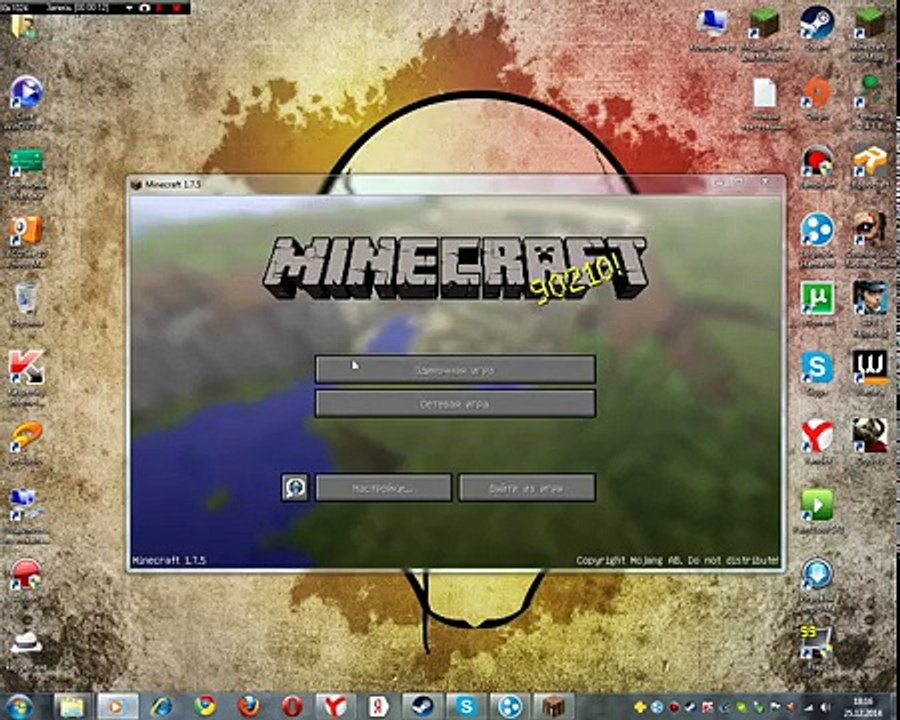Open the white hat icon on desktop
Screen dimensions: 900x720
26,642
